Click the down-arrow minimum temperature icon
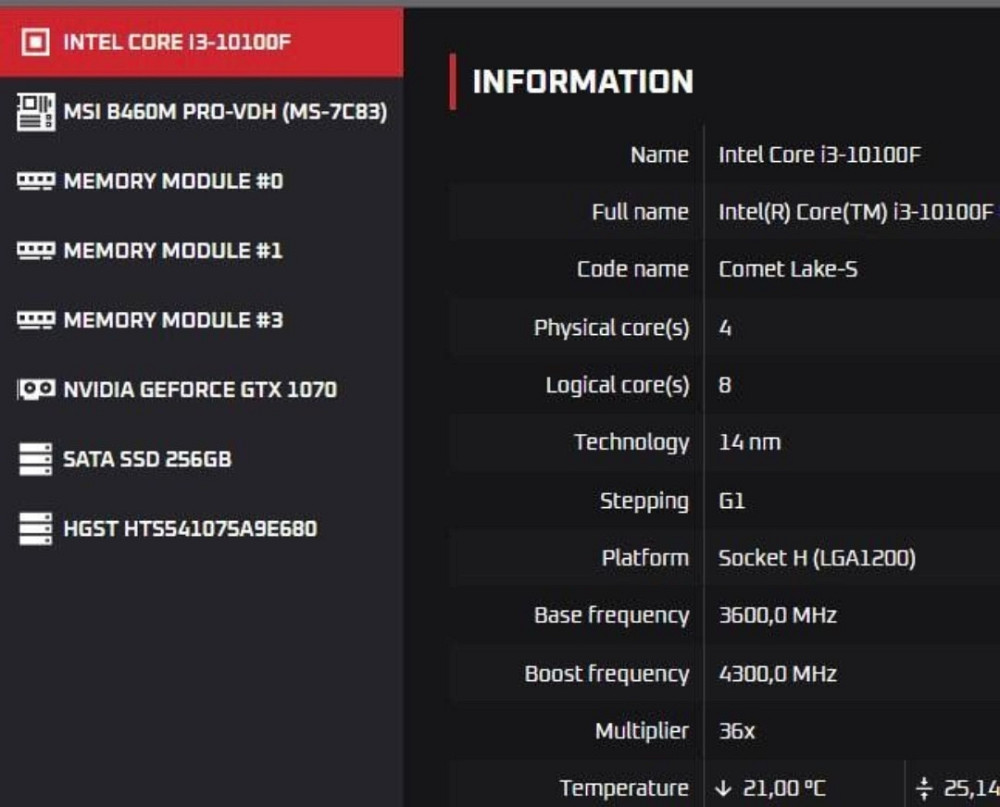This screenshot has height=807, width=1000. point(724,789)
